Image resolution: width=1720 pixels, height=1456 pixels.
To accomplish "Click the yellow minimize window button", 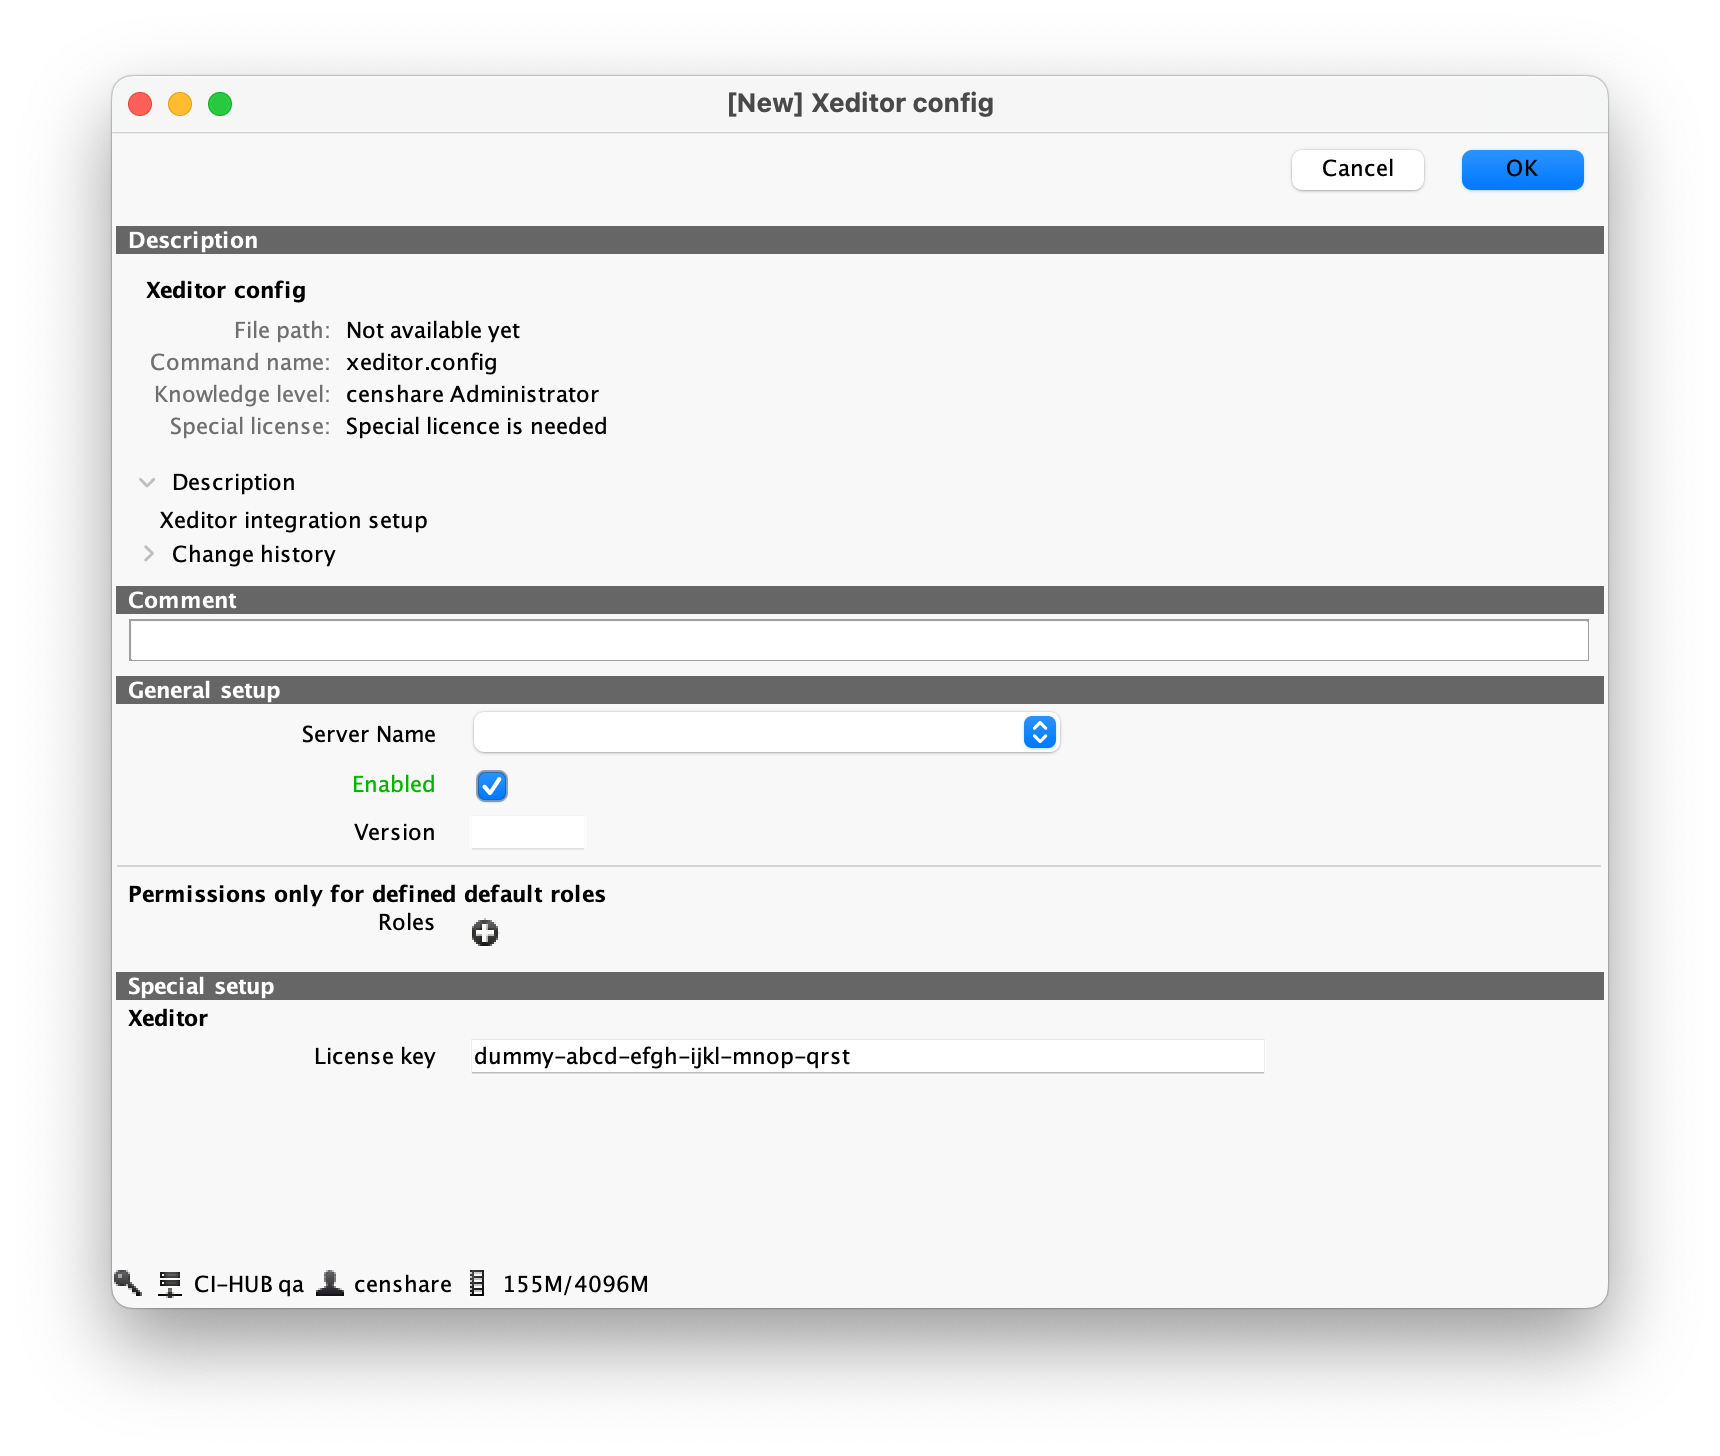I will 180,104.
